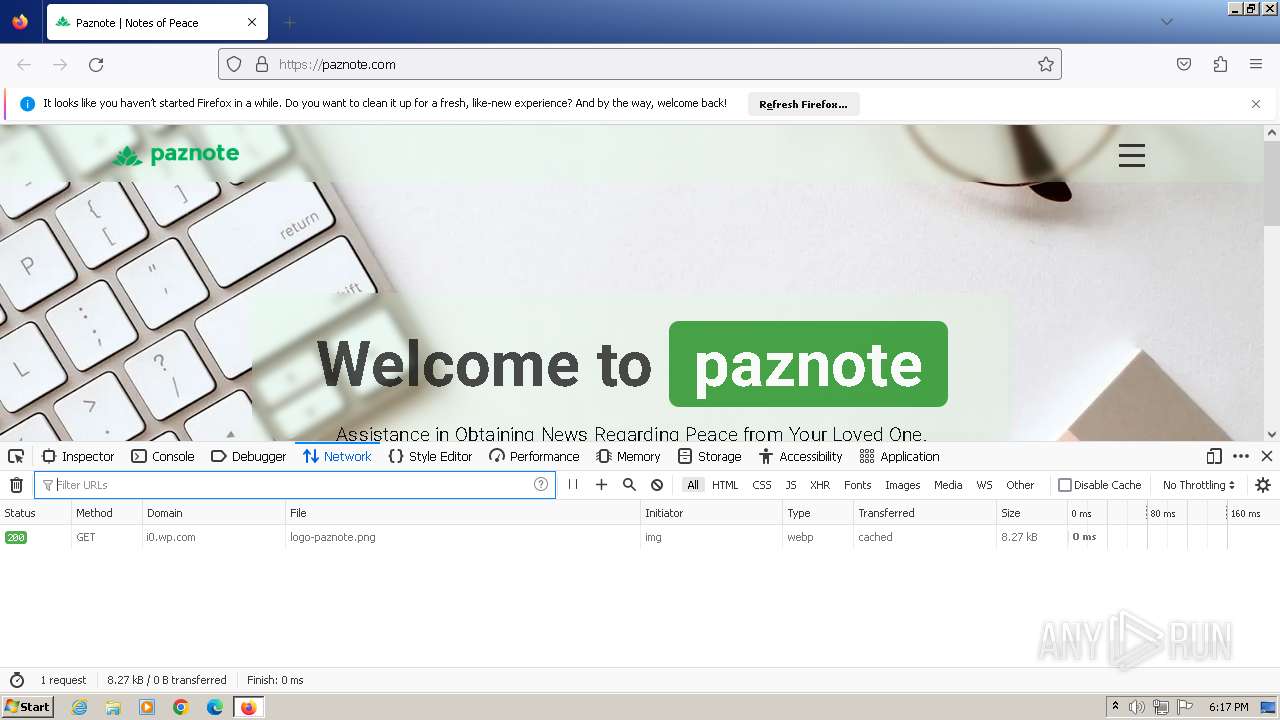Viewport: 1280px width, 720px height.
Task: Switch to the Memory tab
Action: coord(628,456)
